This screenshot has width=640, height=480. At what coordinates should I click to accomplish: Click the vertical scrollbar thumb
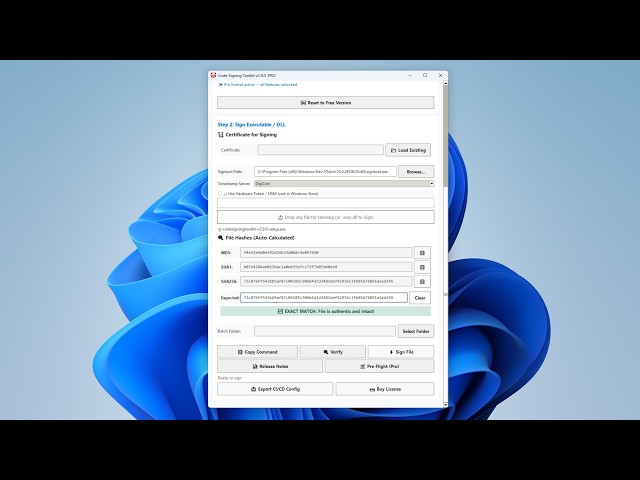445,137
